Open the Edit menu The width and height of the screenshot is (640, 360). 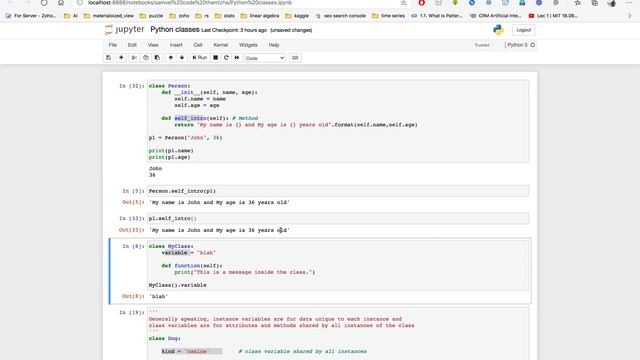click(132, 45)
